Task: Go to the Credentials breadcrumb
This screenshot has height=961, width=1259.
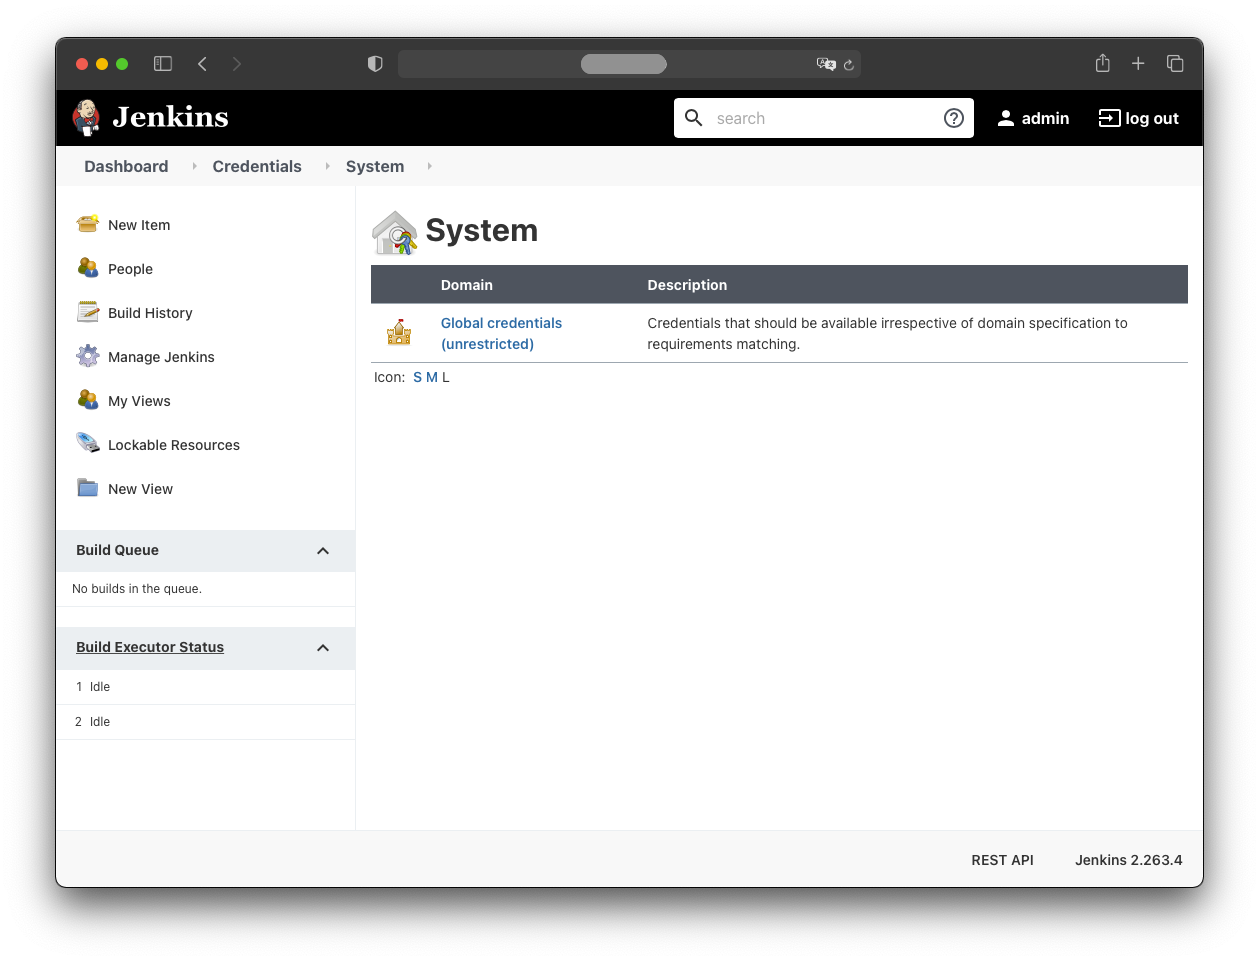Action: pyautogui.click(x=257, y=166)
